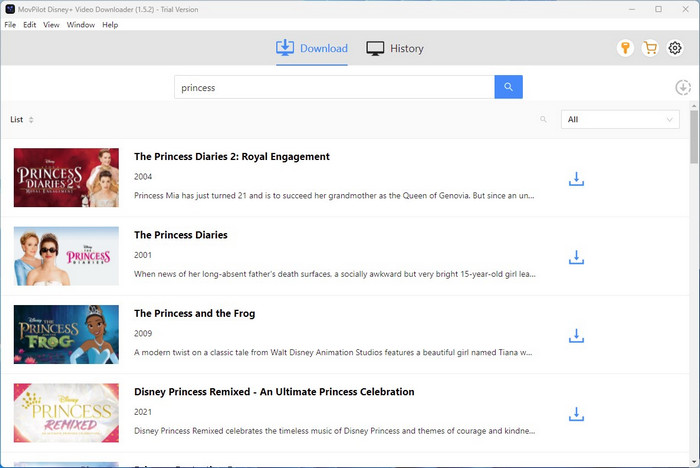
Task: Click the MovPilot app logo icon
Action: pyautogui.click(x=10, y=9)
